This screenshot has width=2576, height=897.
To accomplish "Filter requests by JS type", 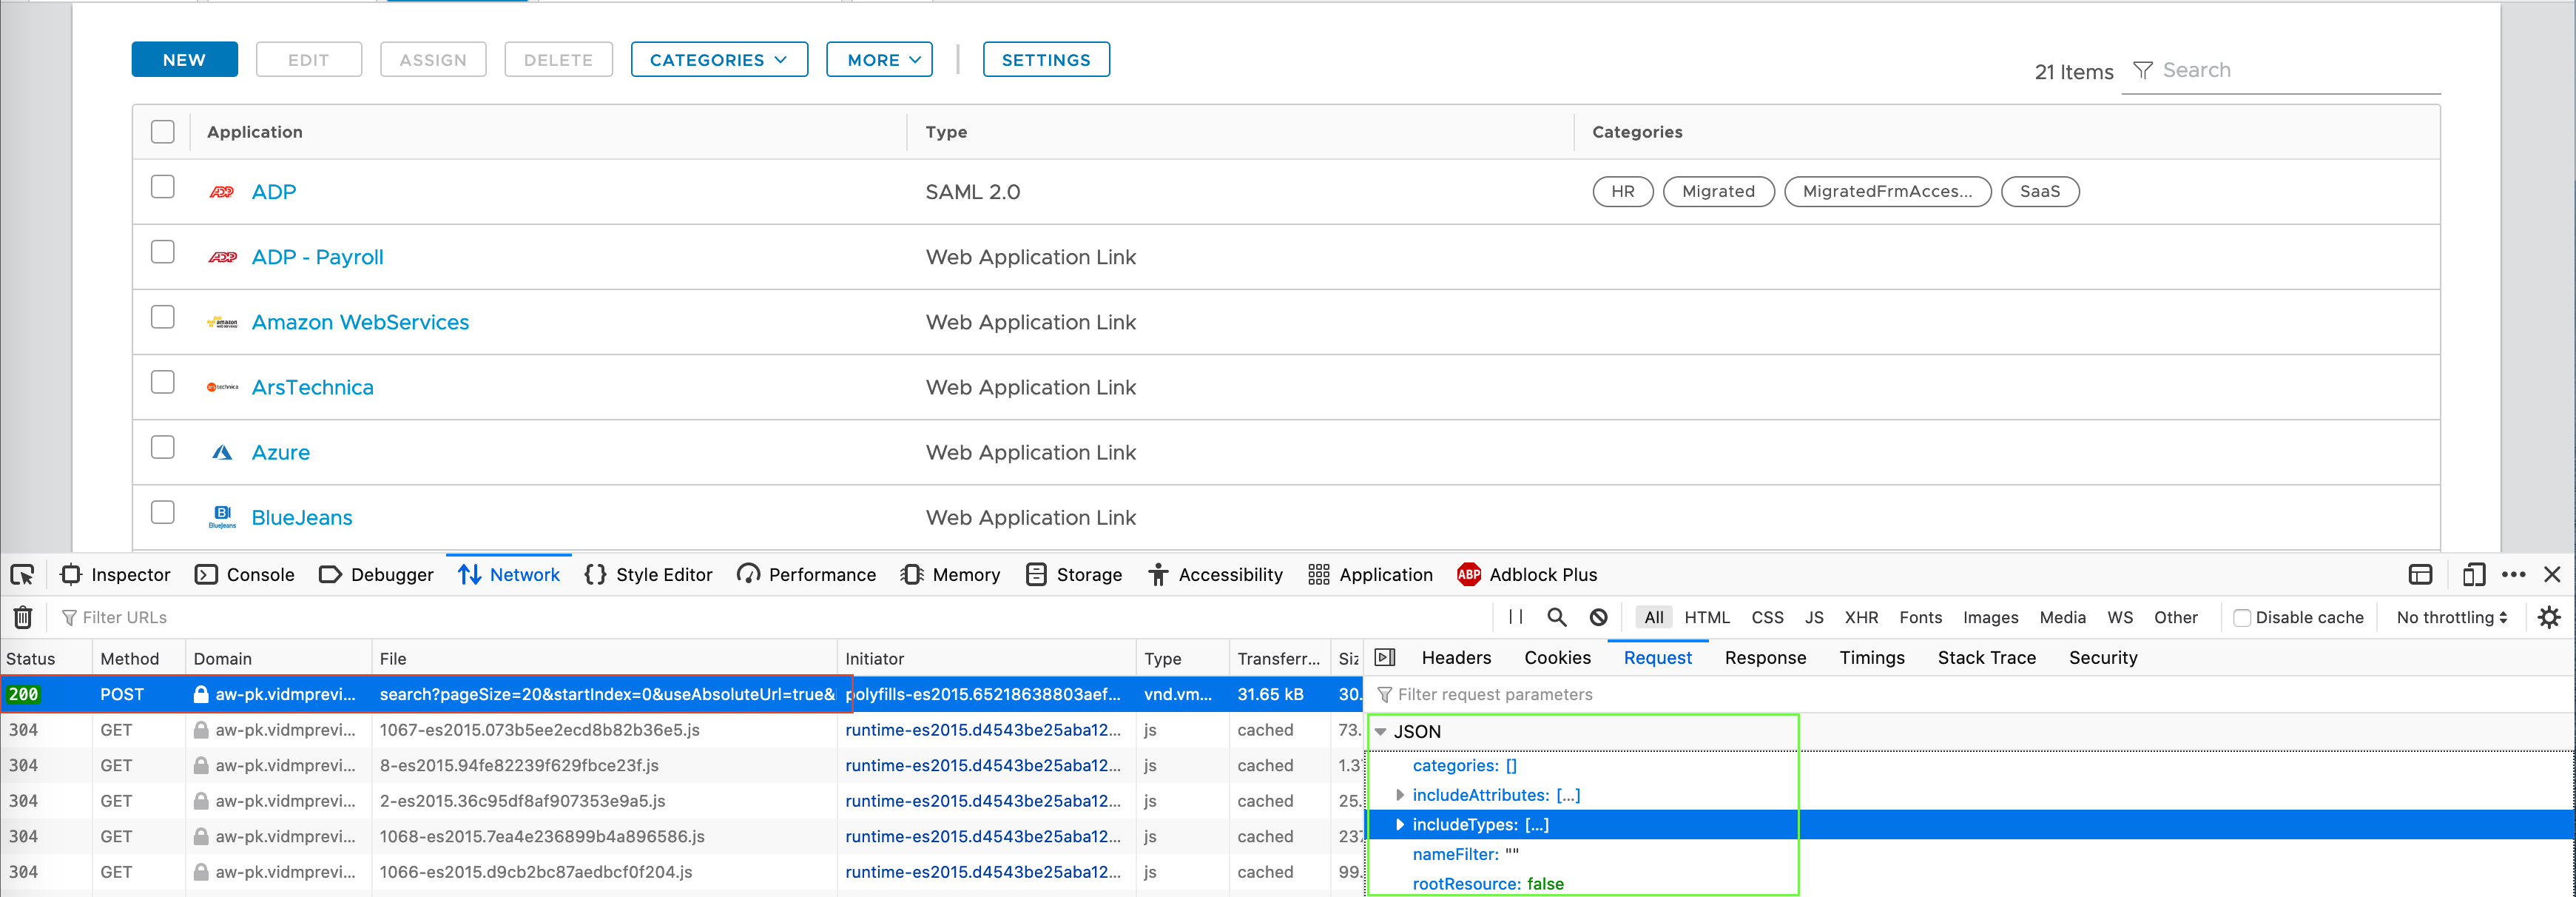I will tap(1814, 618).
